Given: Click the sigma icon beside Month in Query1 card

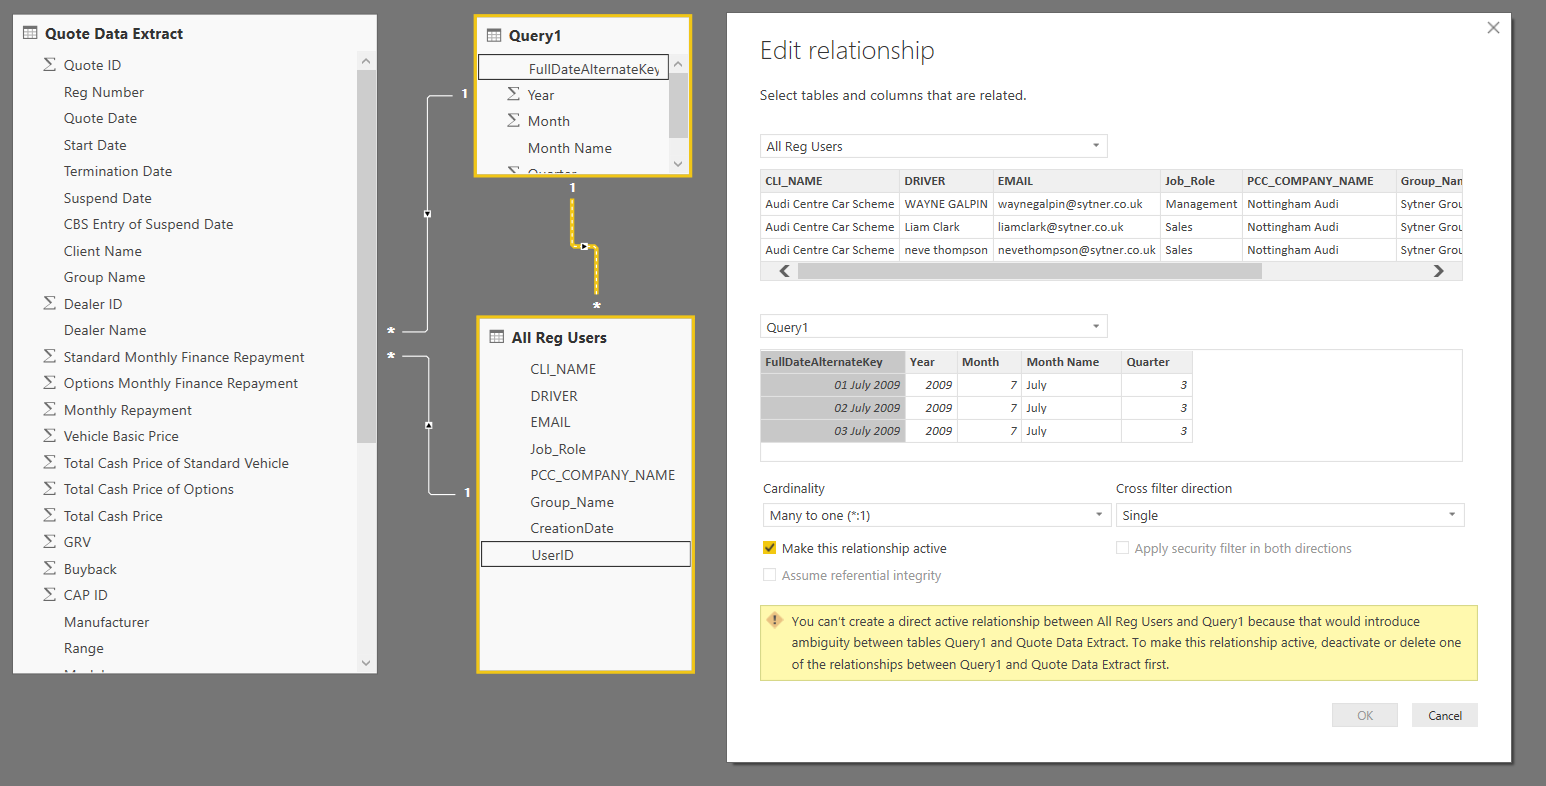Looking at the screenshot, I should click(513, 120).
